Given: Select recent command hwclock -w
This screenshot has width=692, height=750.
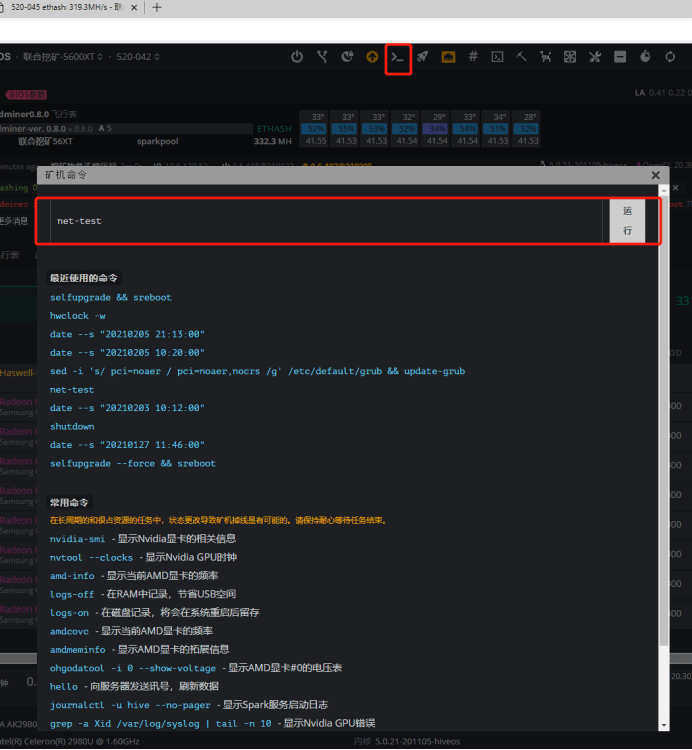Looking at the screenshot, I should [x=85, y=316].
